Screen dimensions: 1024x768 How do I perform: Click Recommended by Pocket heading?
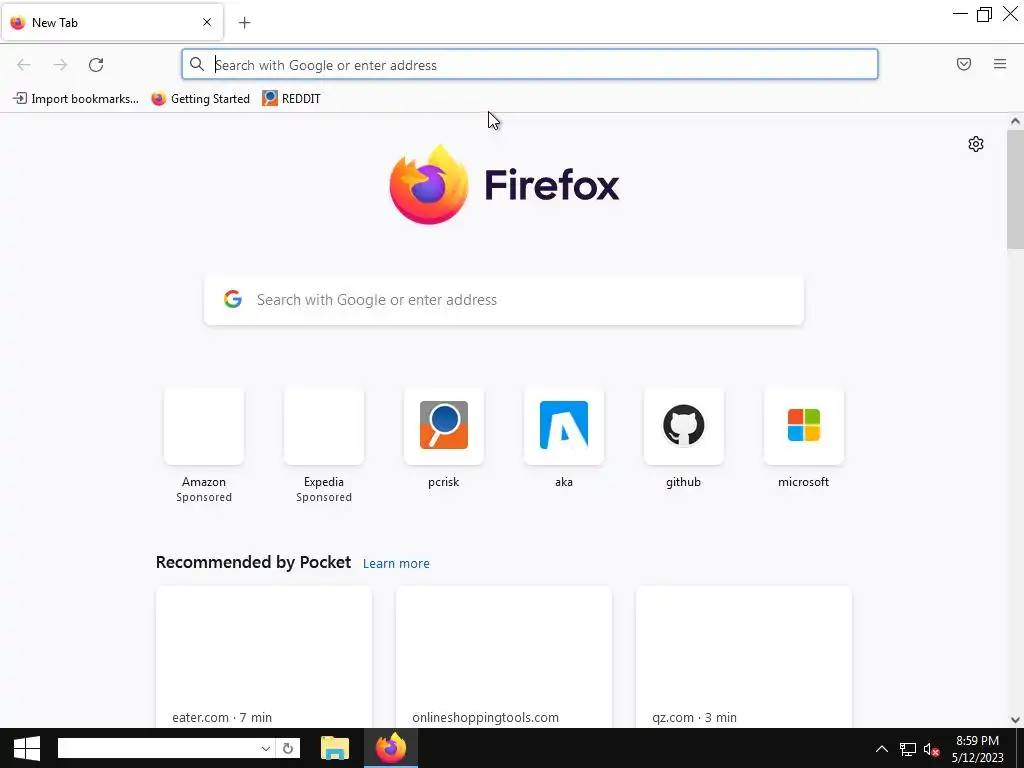pos(253,562)
